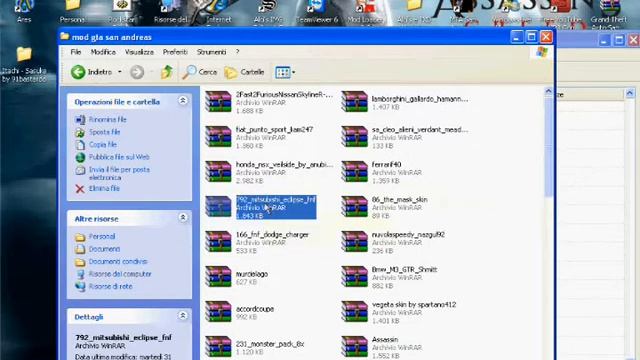640x360 pixels.
Task: Click file name text murcielago
Action: click(x=252, y=274)
